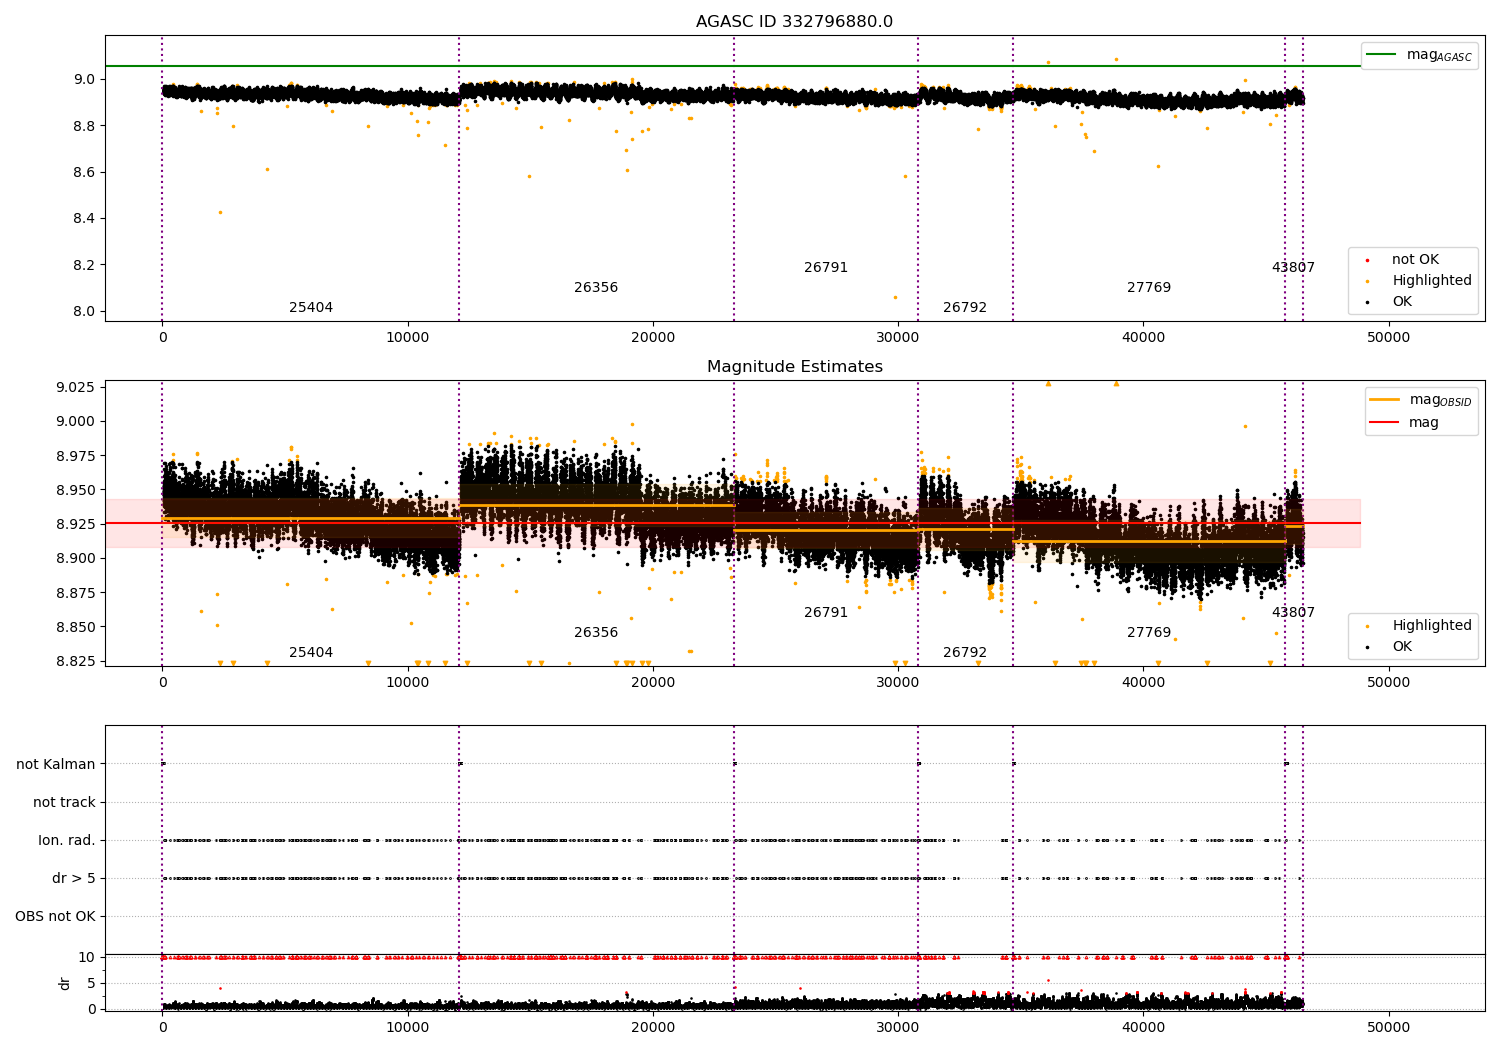
Task: Click y-tick 8.6 on the top plot
Action: pos(84,173)
